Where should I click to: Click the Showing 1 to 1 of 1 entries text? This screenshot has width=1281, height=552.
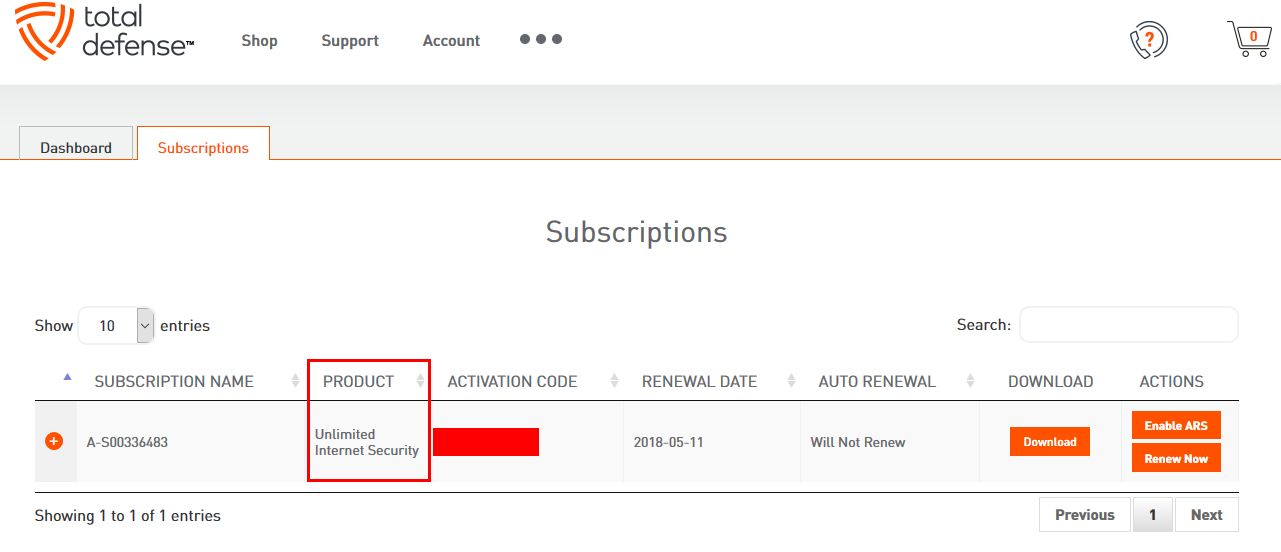(128, 516)
